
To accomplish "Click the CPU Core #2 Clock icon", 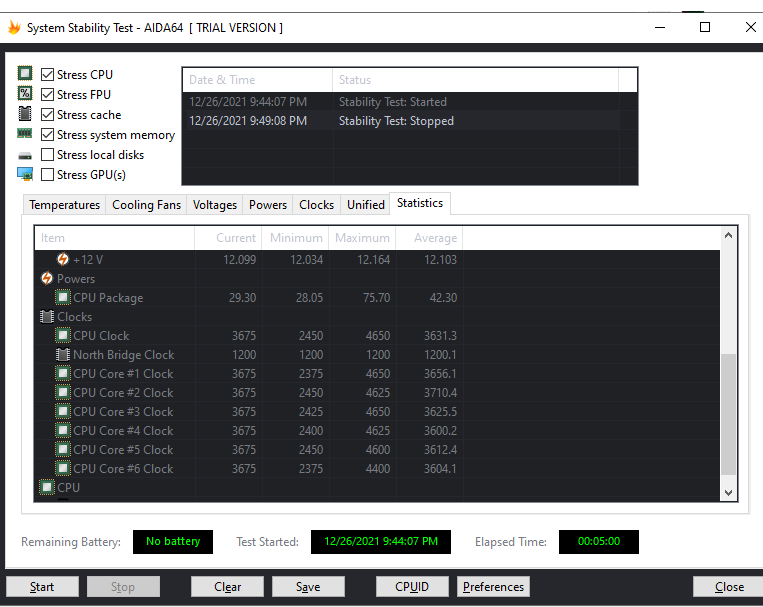I will coord(63,392).
